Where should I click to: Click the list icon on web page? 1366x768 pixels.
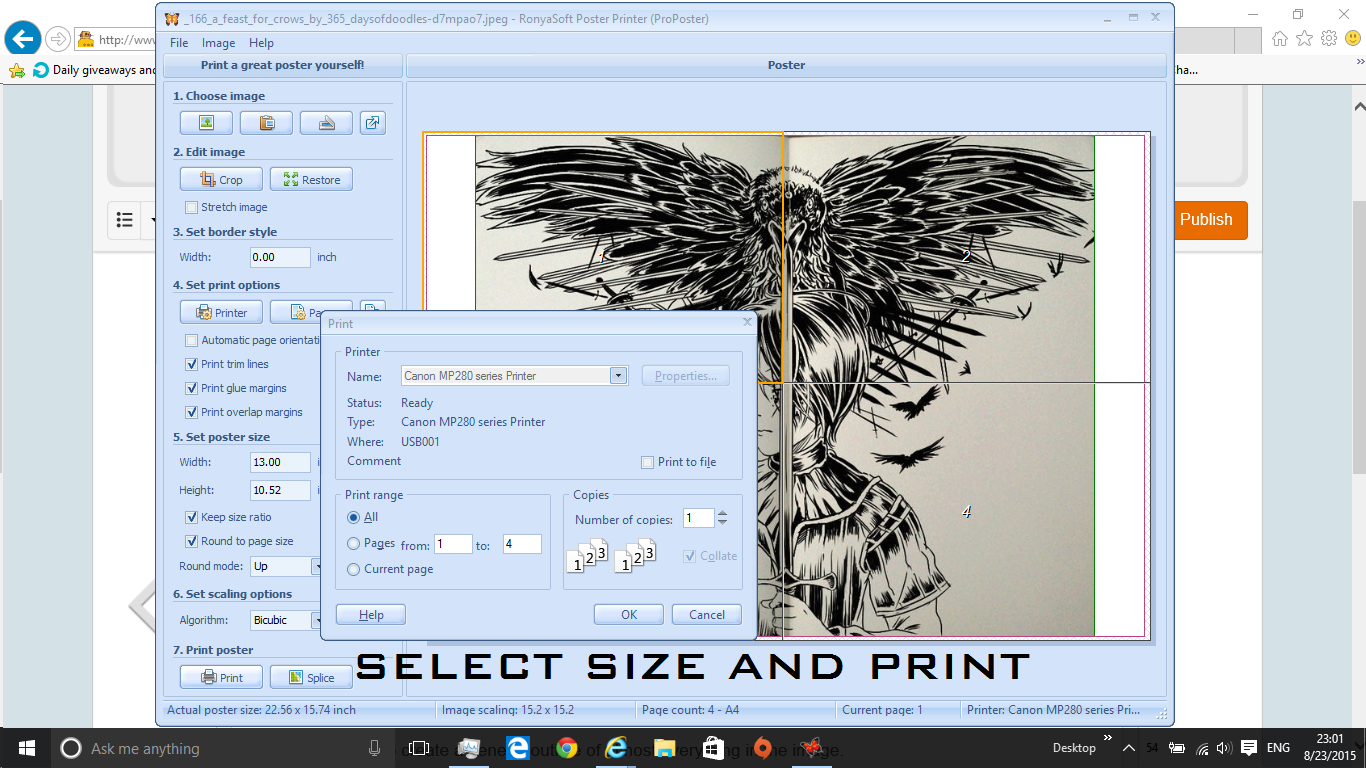125,219
